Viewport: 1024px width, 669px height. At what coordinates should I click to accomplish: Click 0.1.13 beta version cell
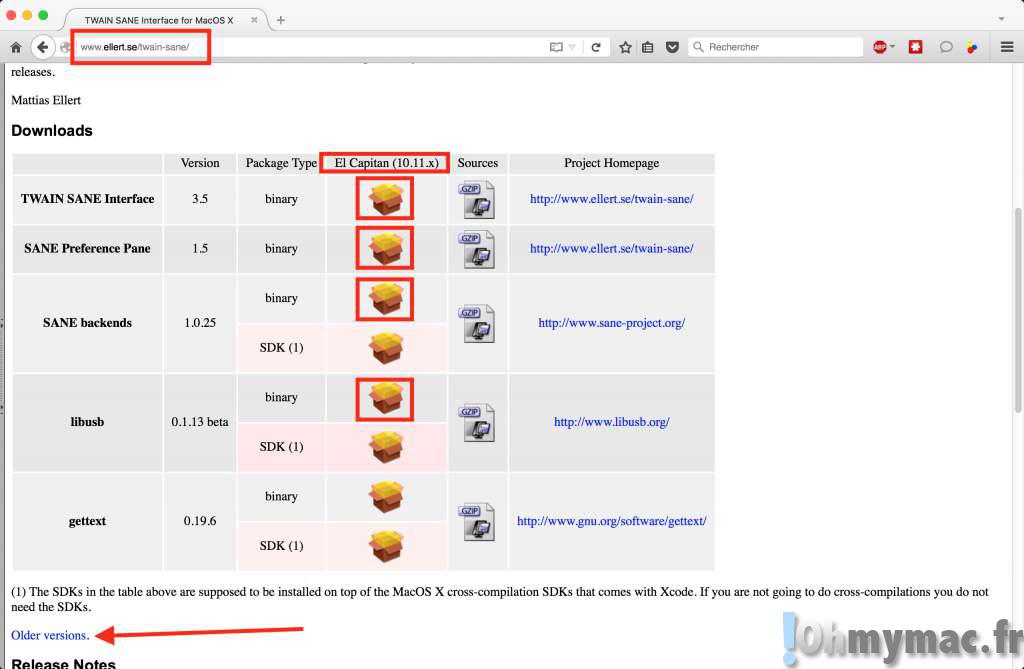200,422
